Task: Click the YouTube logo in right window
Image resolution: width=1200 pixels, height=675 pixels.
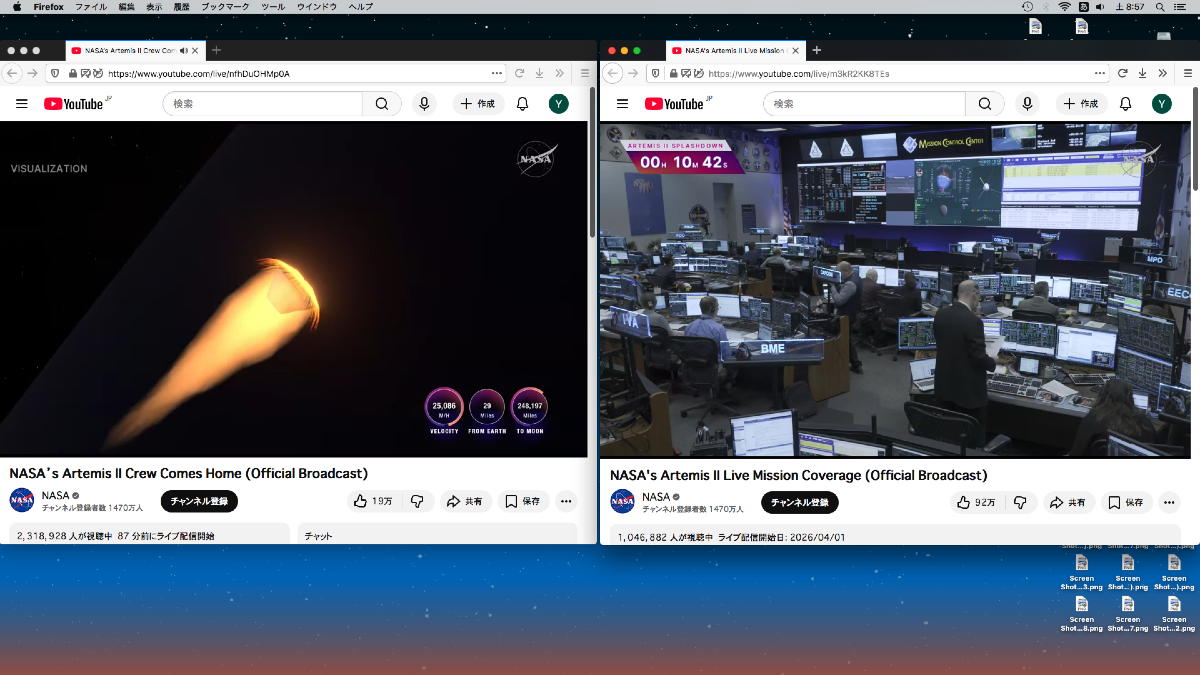Action: pyautogui.click(x=674, y=104)
